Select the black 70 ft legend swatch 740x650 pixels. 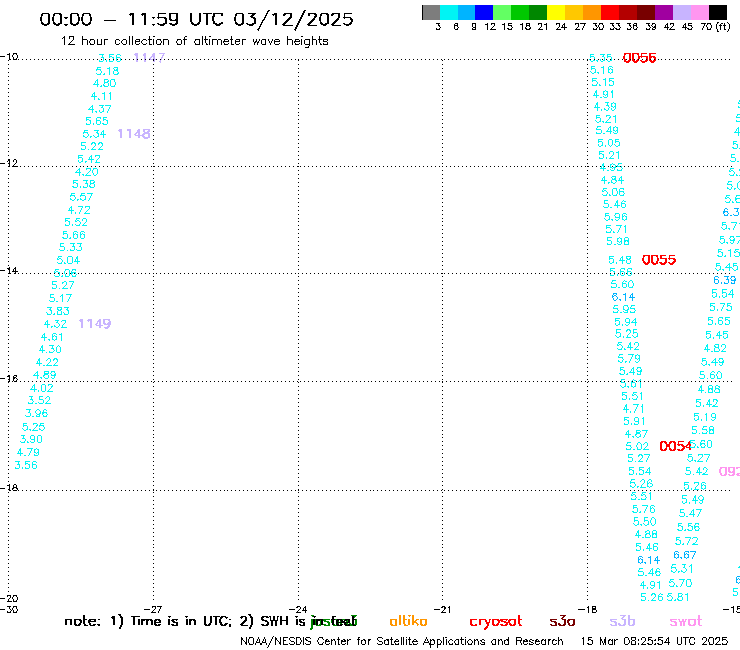coord(718,12)
